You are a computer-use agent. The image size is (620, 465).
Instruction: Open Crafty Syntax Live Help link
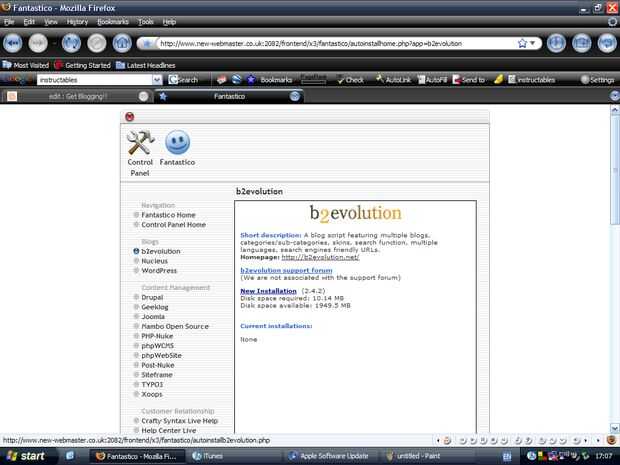point(180,421)
